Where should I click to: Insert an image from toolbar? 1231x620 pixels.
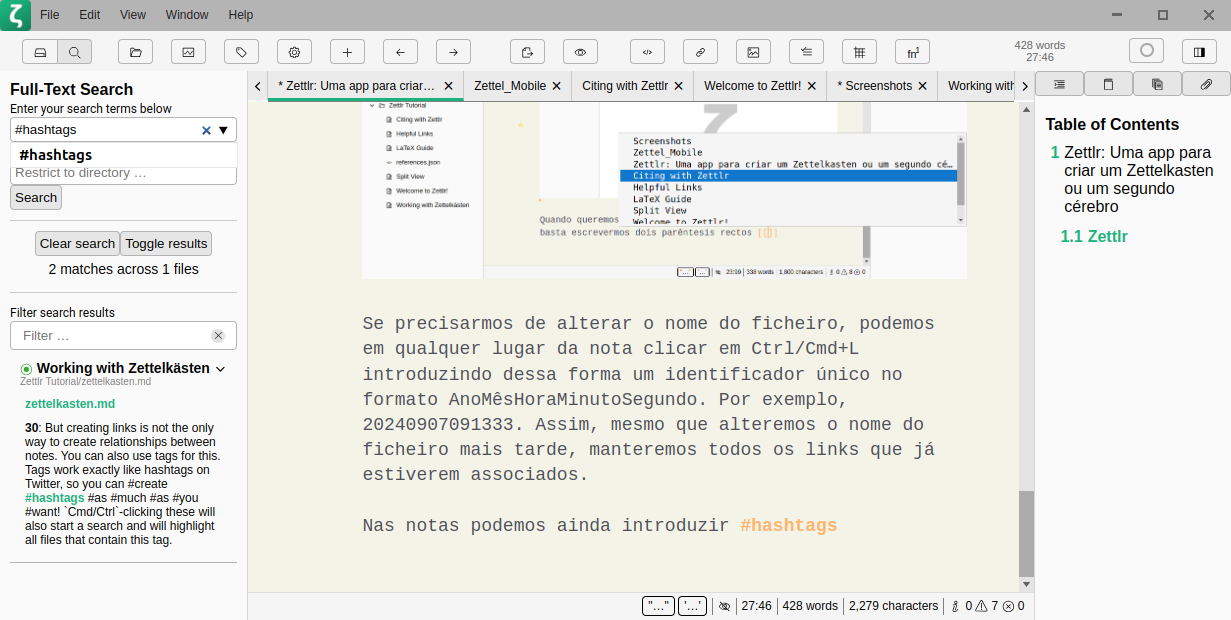point(753,51)
